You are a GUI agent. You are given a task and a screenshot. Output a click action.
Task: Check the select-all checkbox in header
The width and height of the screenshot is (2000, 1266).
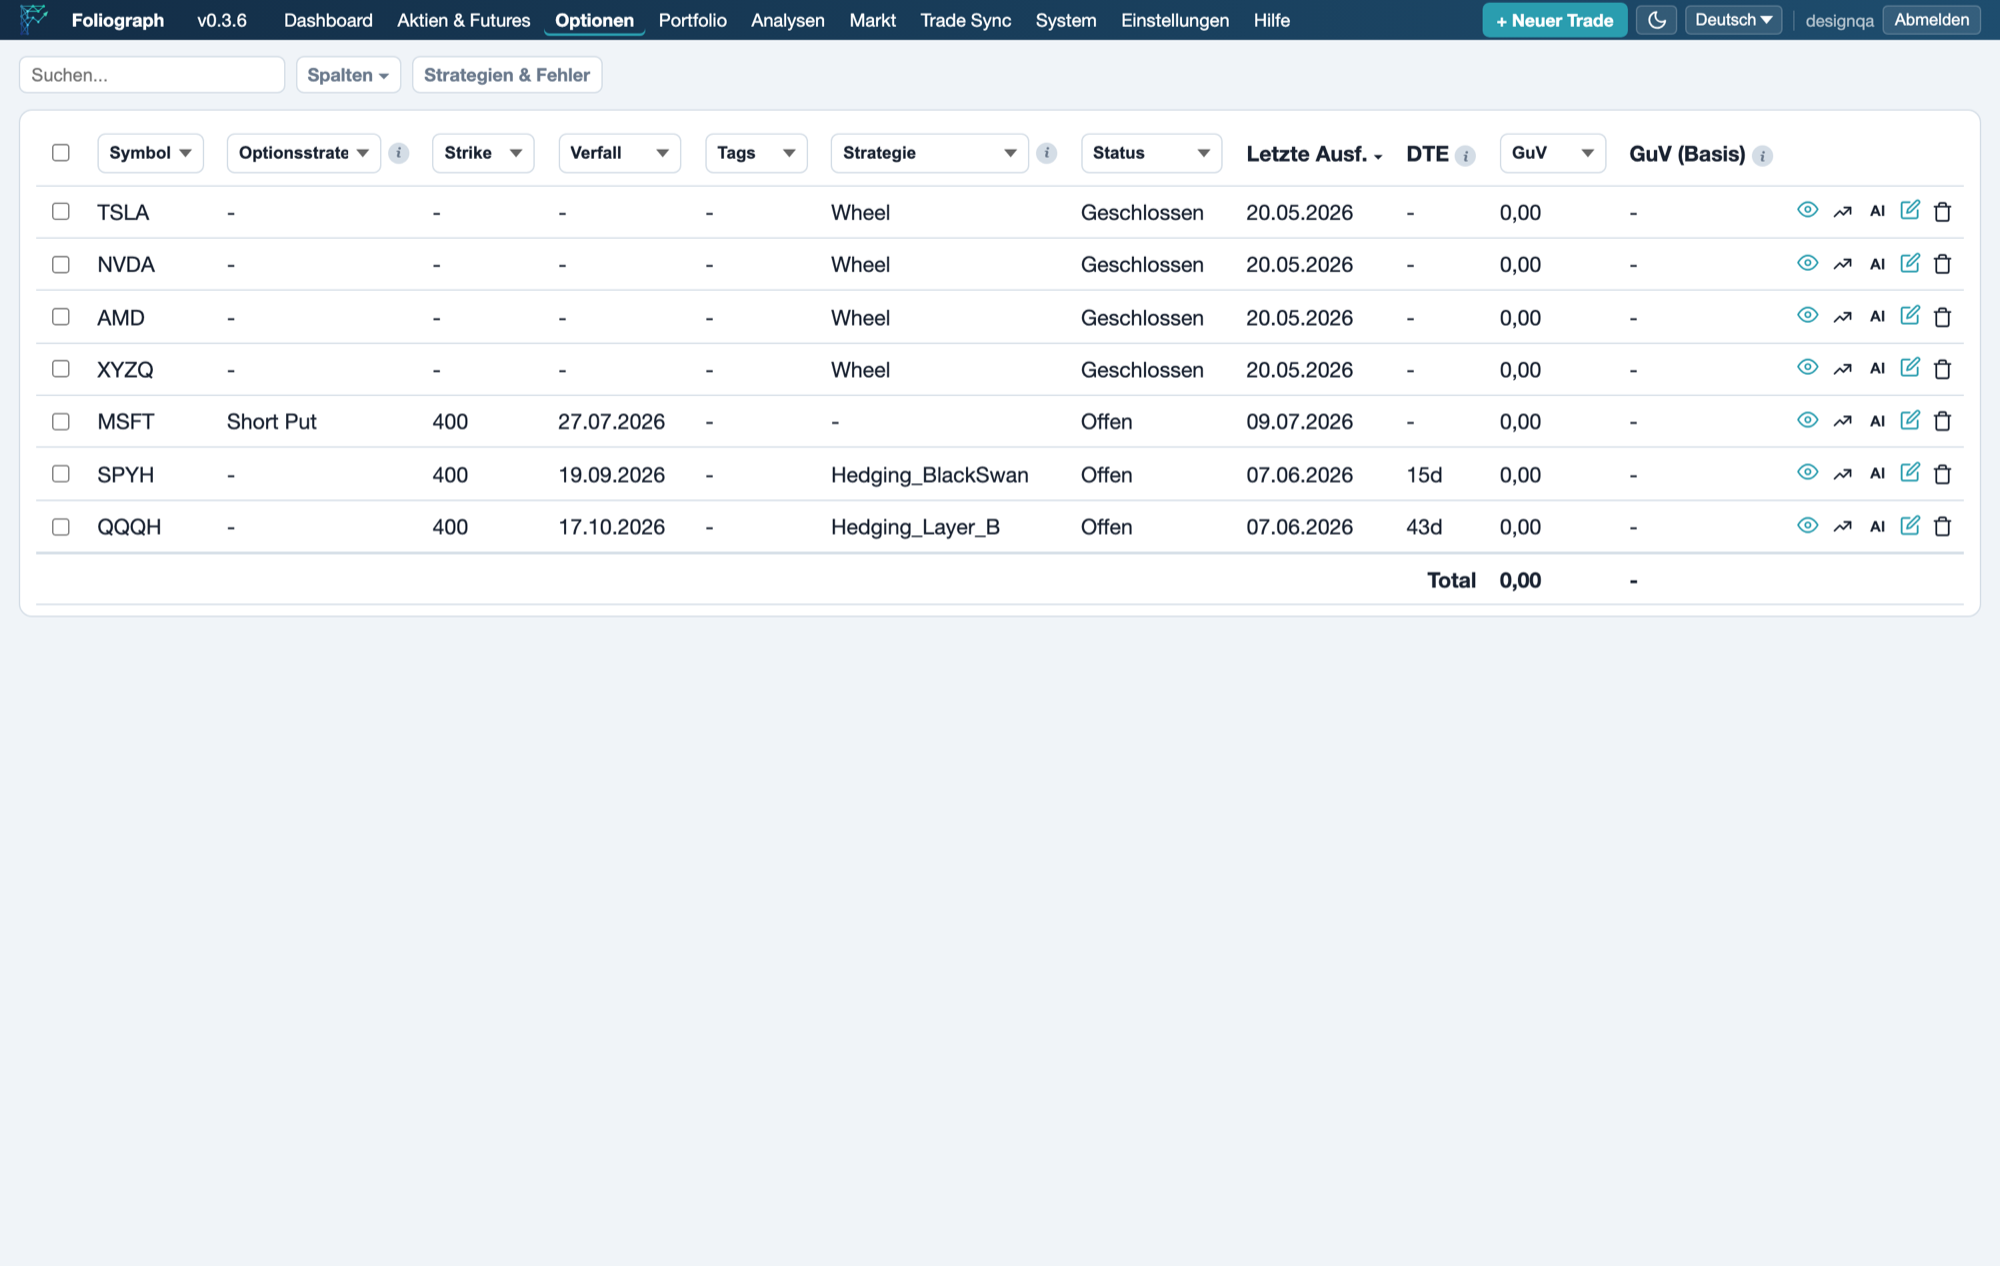coord(61,152)
